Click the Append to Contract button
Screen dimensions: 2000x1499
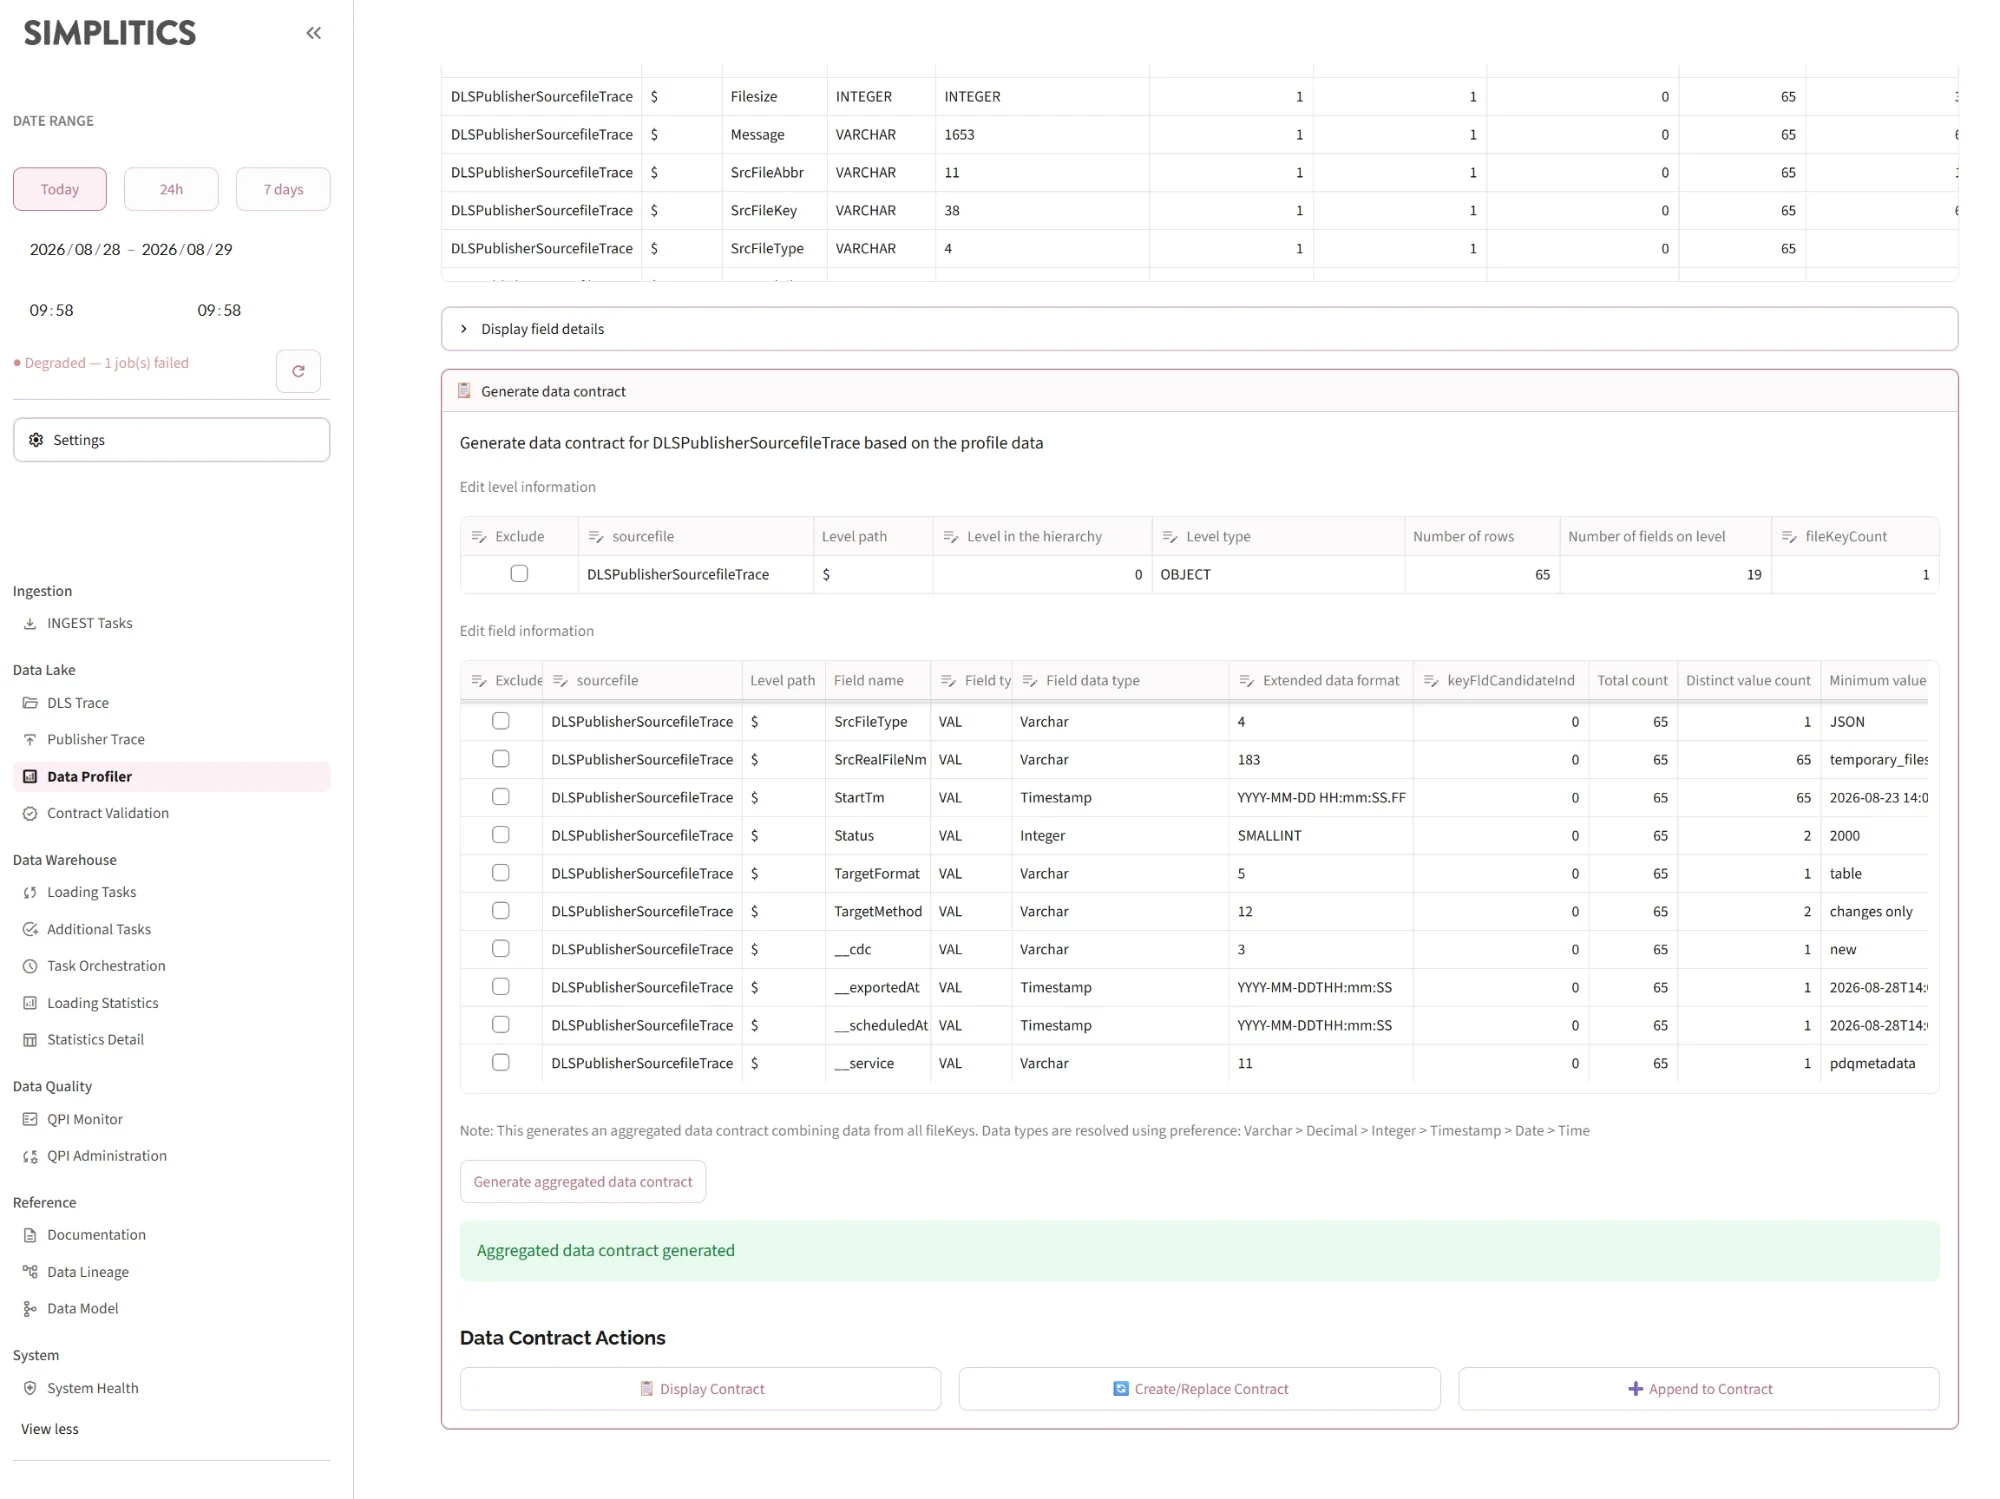click(x=1698, y=1389)
